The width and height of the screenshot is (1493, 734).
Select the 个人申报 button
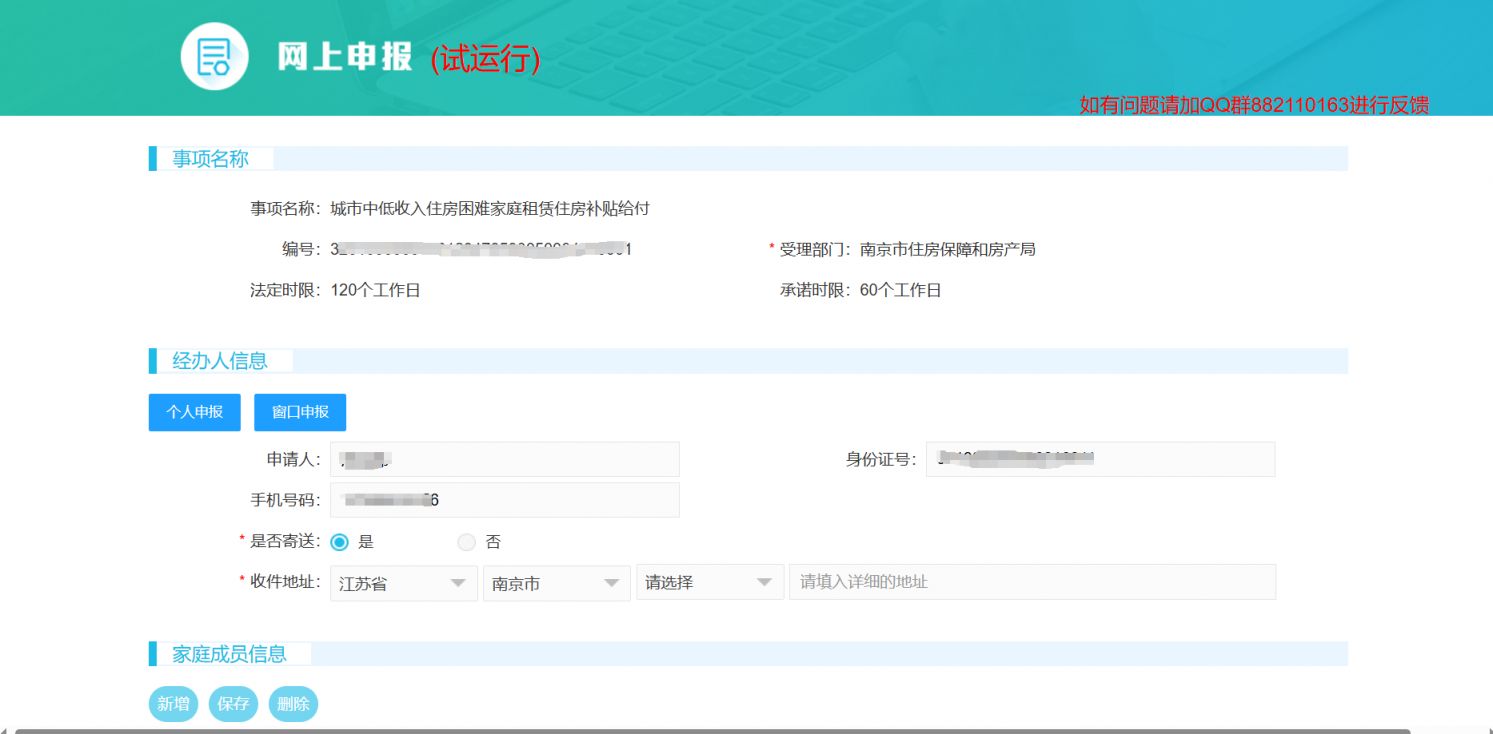[x=195, y=412]
